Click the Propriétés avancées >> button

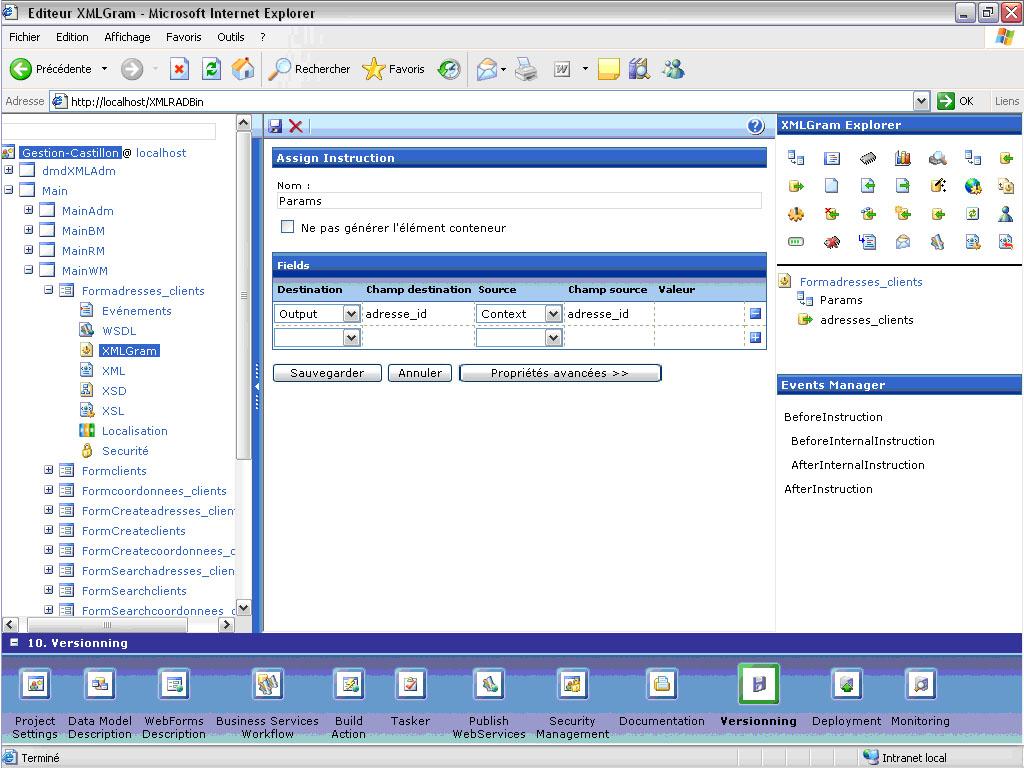(x=559, y=373)
